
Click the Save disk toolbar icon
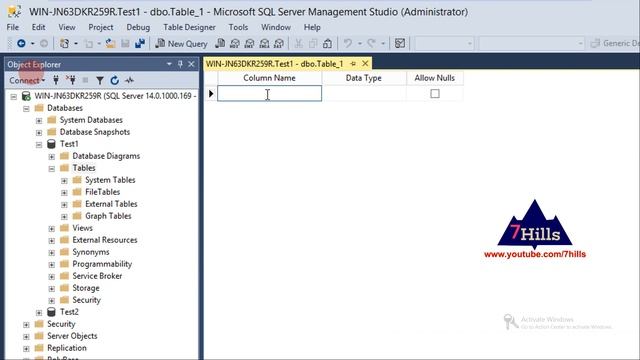coord(125,43)
